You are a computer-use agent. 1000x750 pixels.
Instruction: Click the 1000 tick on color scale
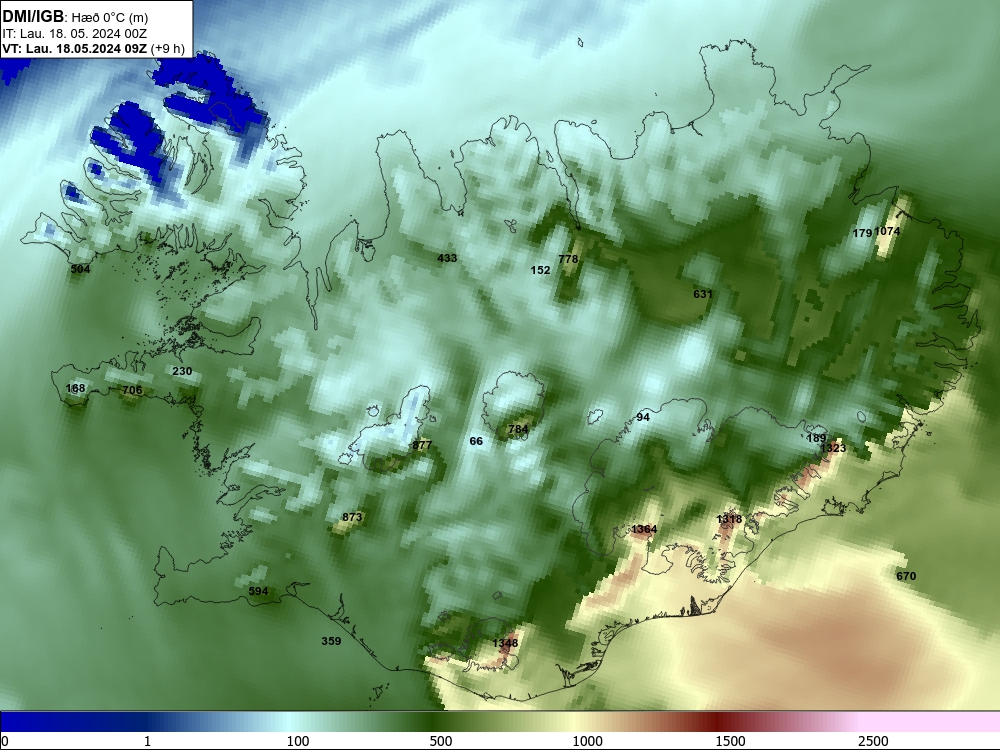point(587,741)
